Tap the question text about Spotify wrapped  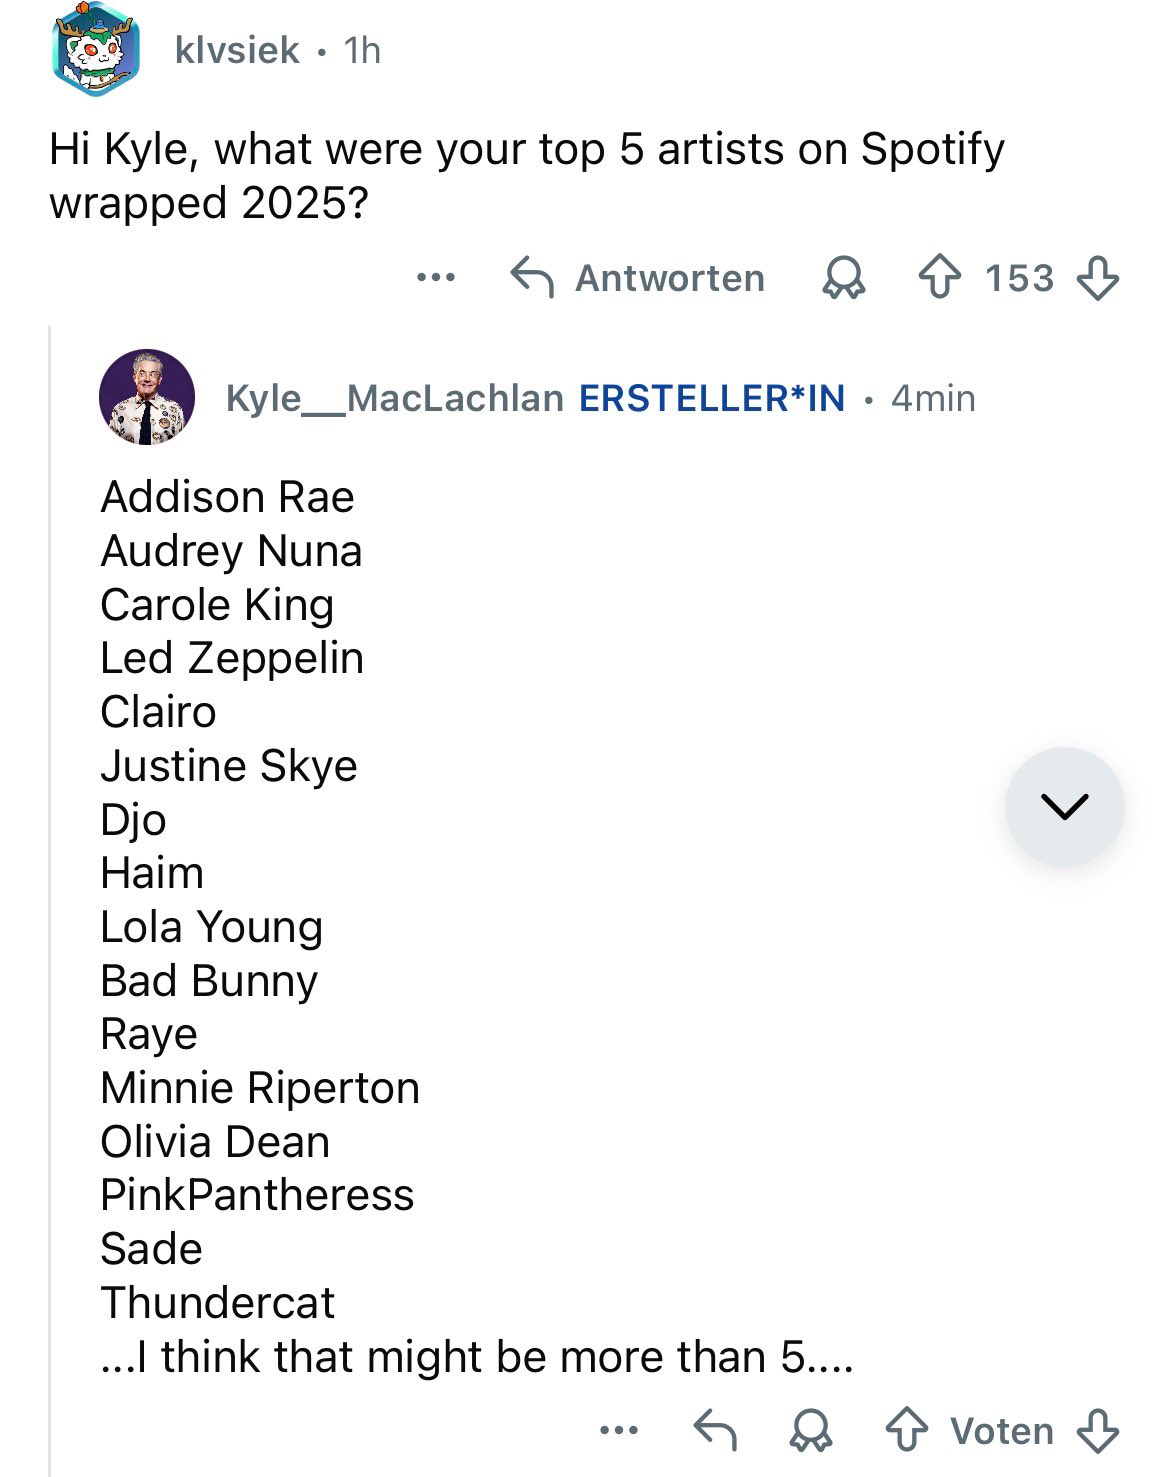point(527,176)
